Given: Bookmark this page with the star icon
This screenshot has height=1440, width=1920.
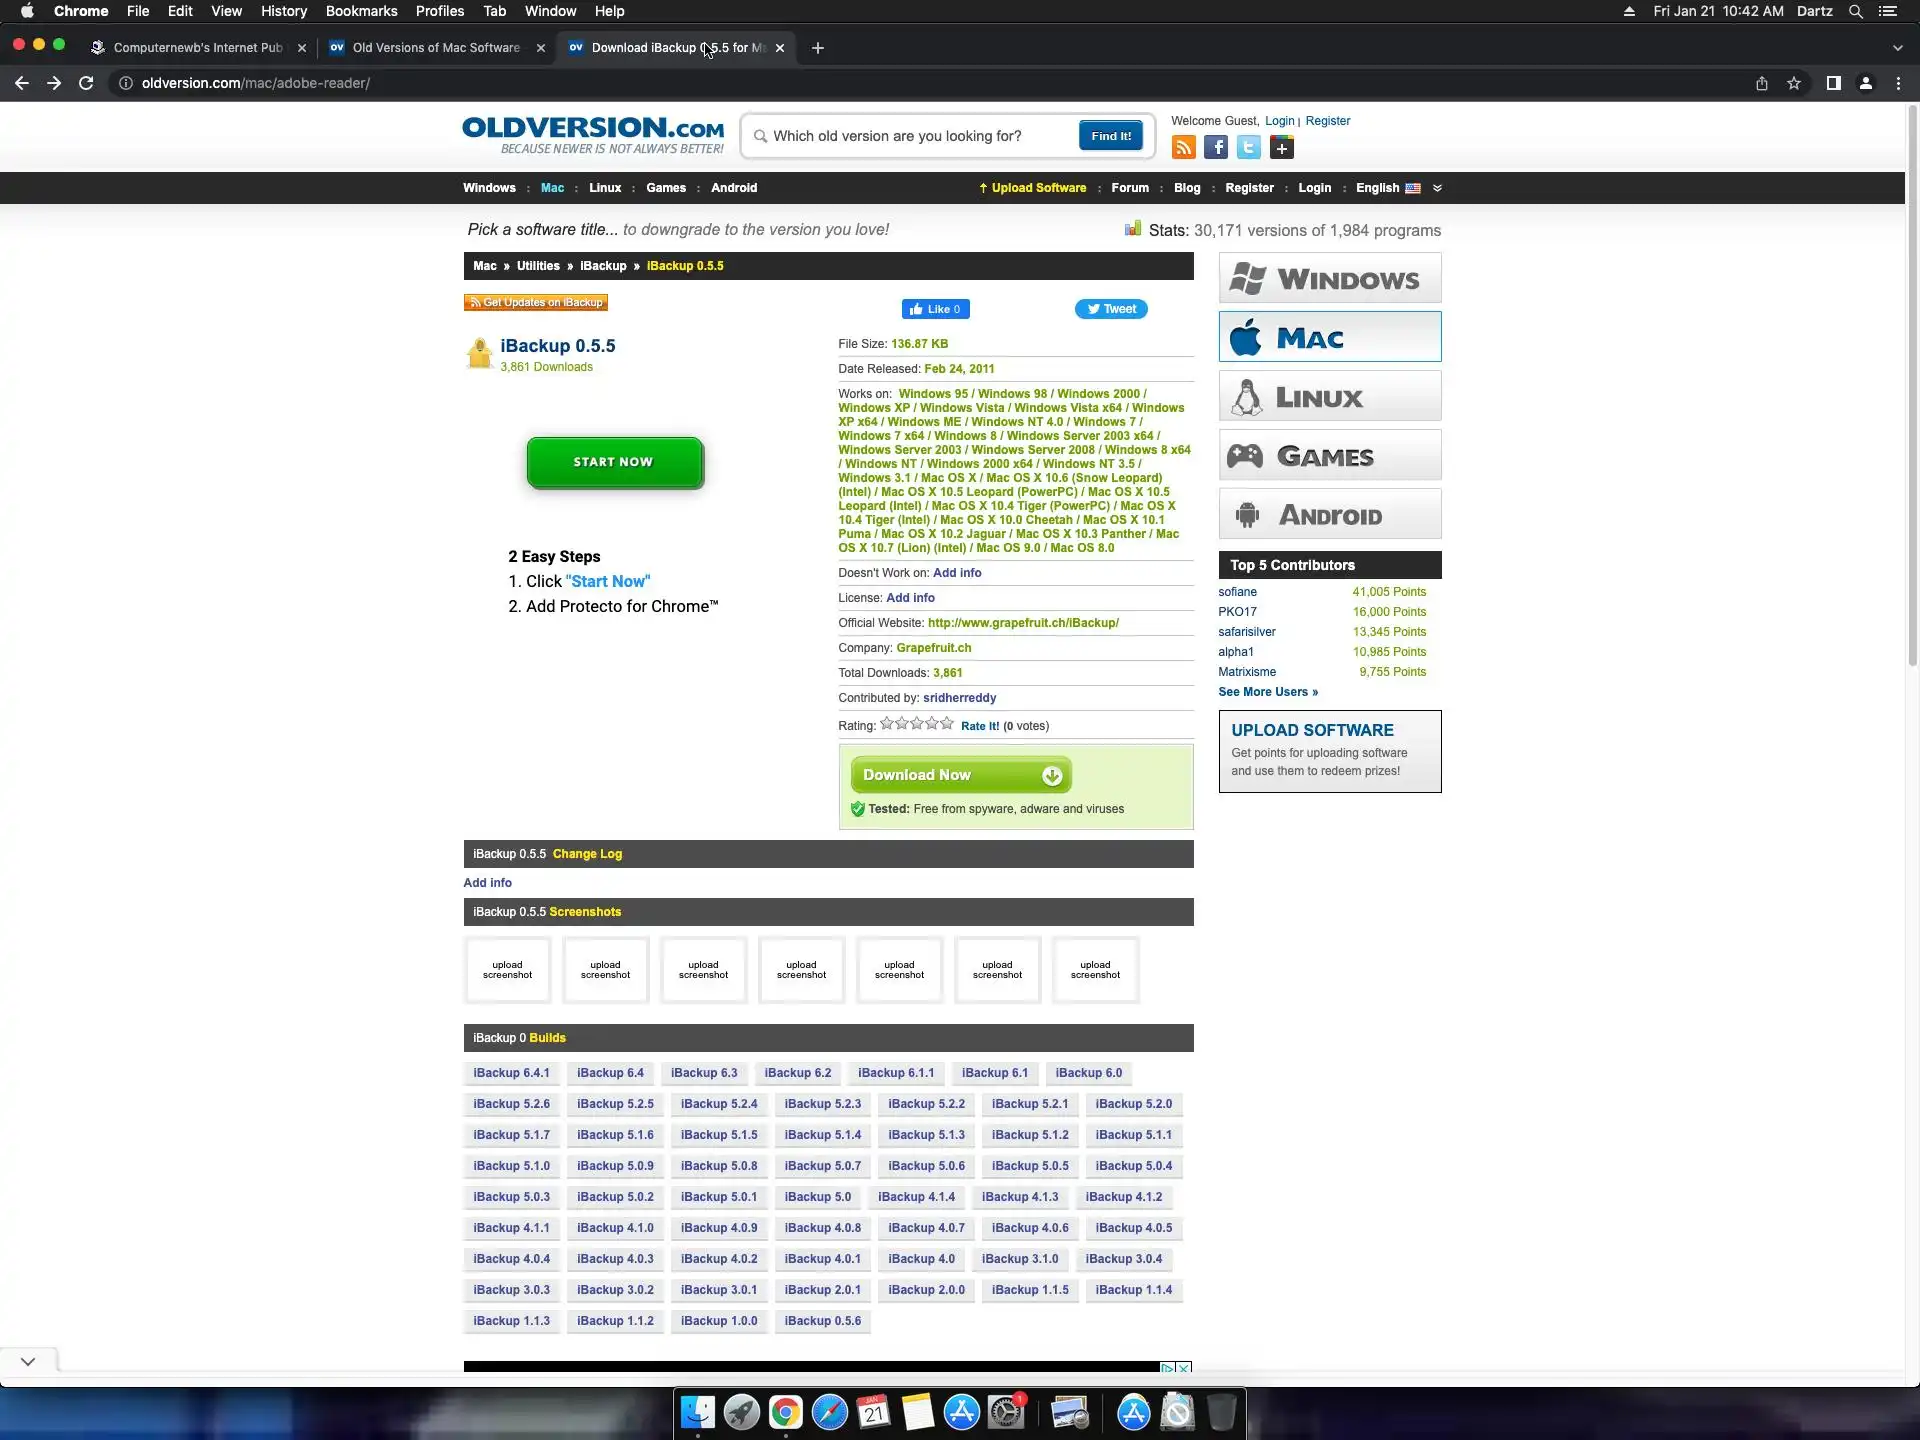Looking at the screenshot, I should click(1794, 84).
